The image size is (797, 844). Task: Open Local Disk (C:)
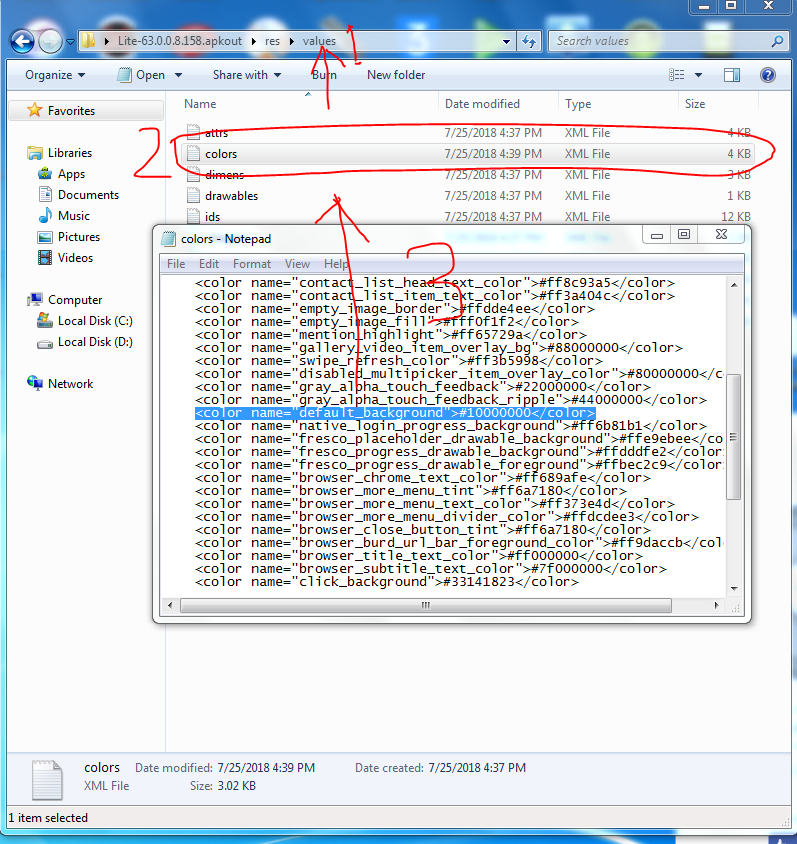click(x=95, y=321)
